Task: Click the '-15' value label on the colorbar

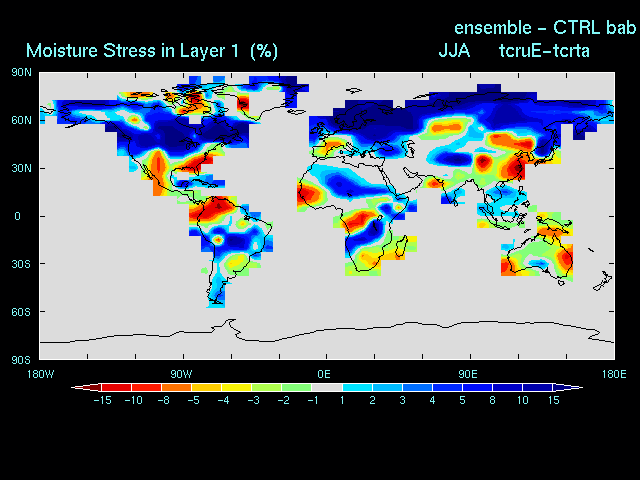Action: tap(101, 401)
